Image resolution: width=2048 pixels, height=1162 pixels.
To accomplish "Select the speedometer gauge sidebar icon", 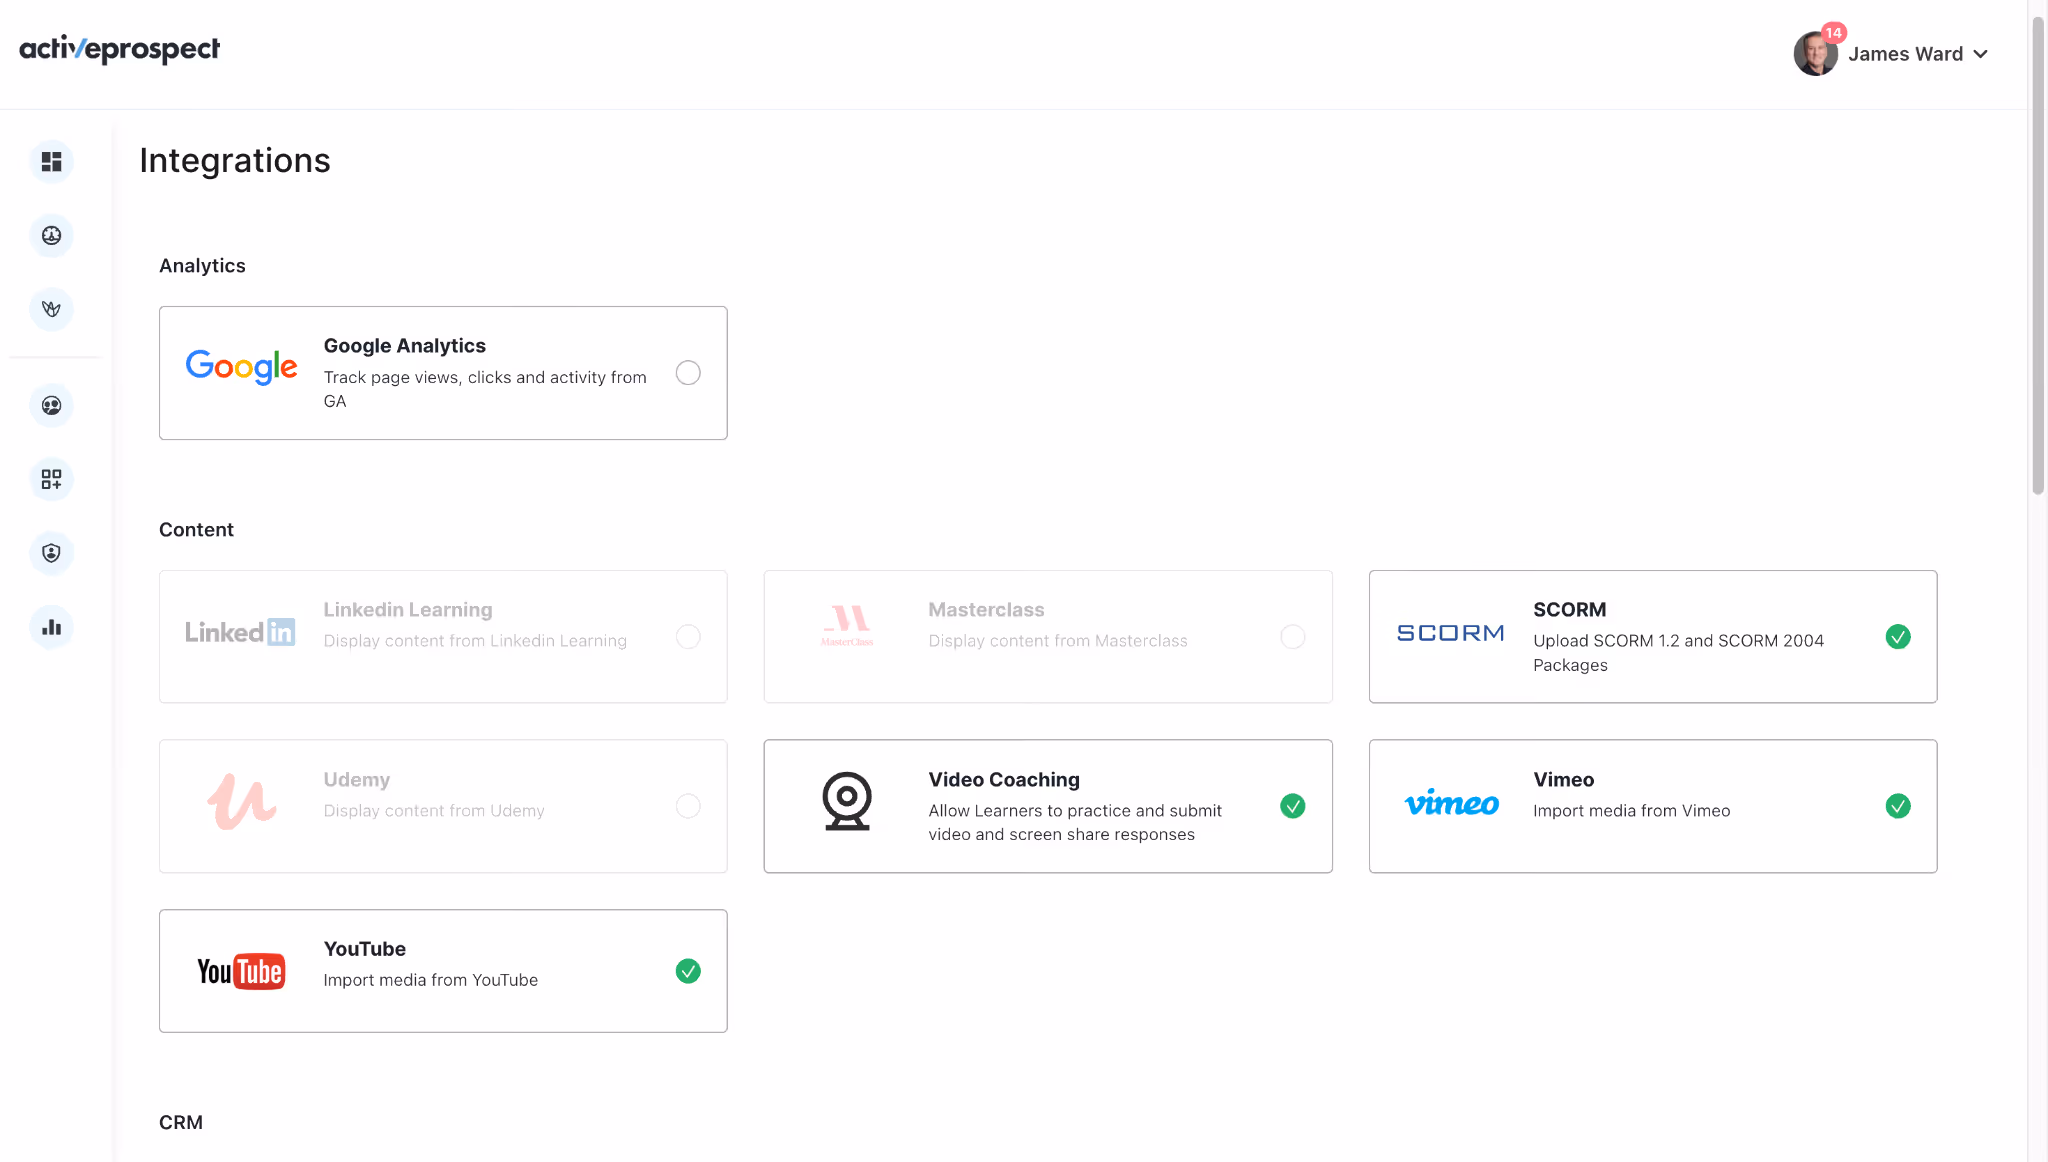I will click(51, 236).
